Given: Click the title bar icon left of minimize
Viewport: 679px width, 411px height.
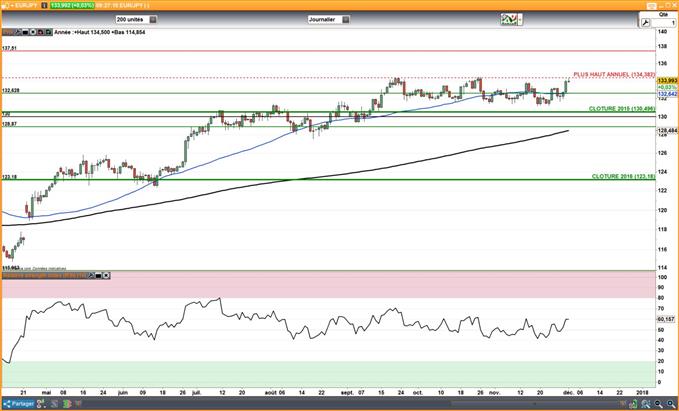Looking at the screenshot, I should click(x=652, y=6).
